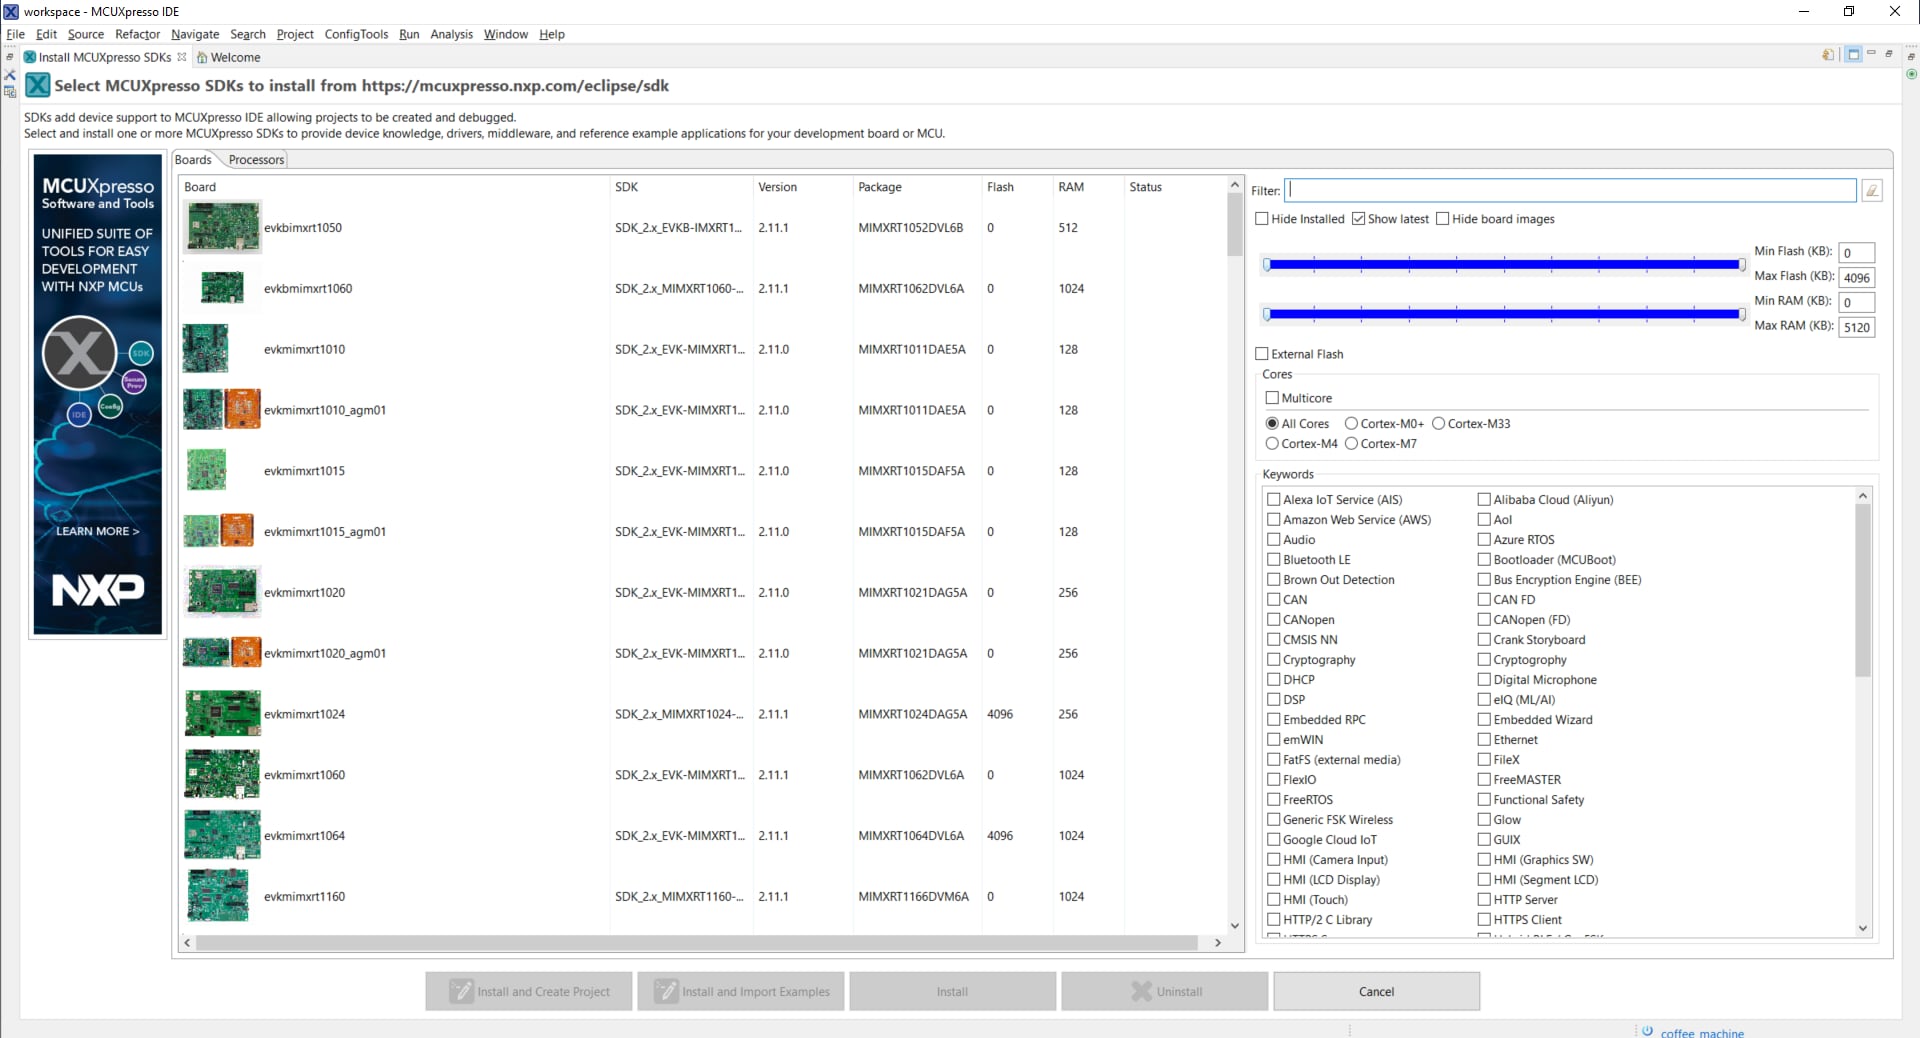
Task: Clear the filter text with the eraser icon
Action: [1871, 191]
